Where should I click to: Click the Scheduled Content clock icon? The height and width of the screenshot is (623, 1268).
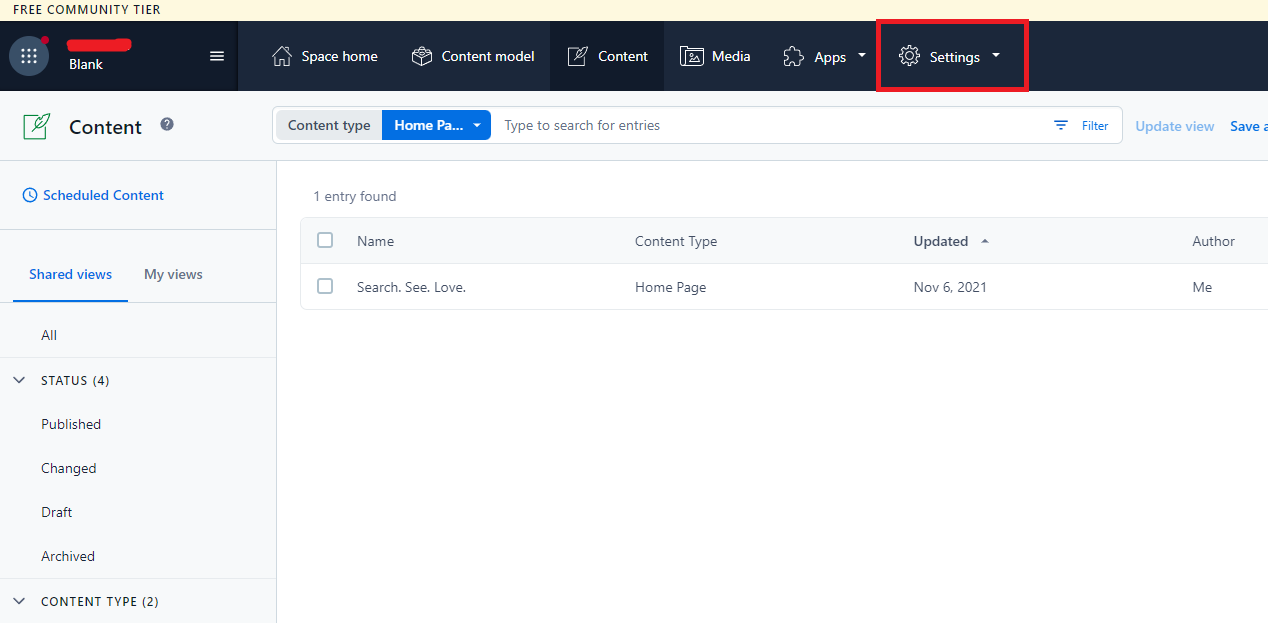pos(30,194)
